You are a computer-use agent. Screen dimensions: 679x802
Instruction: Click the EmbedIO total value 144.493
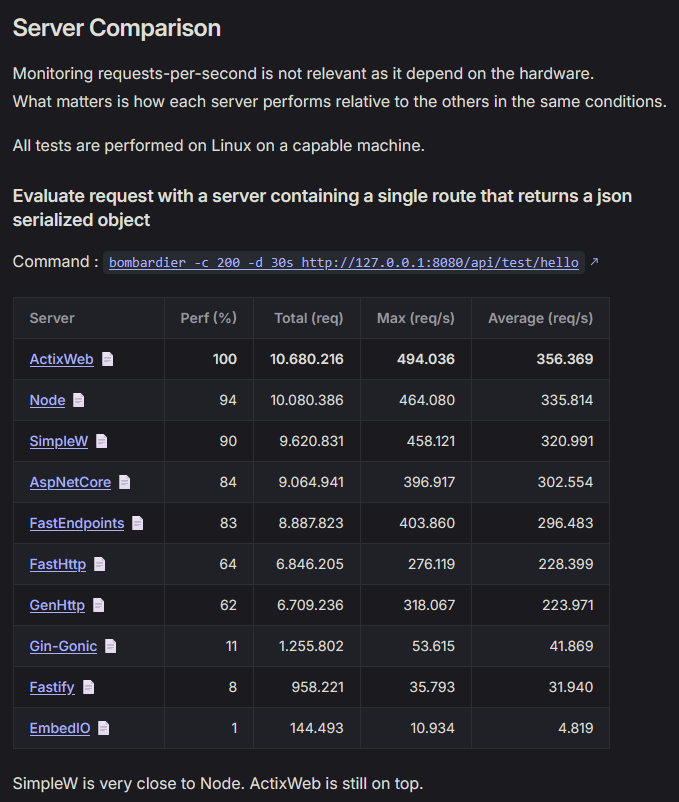click(316, 728)
